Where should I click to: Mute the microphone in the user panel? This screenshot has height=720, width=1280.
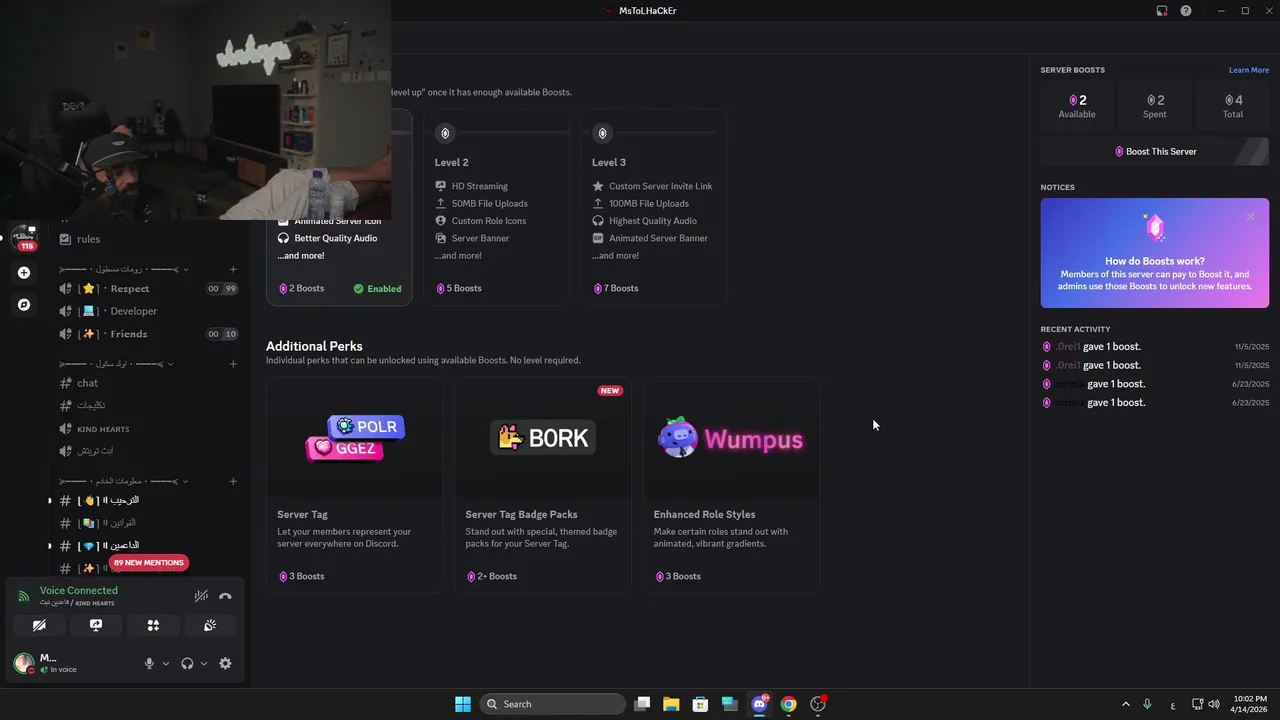coord(149,663)
